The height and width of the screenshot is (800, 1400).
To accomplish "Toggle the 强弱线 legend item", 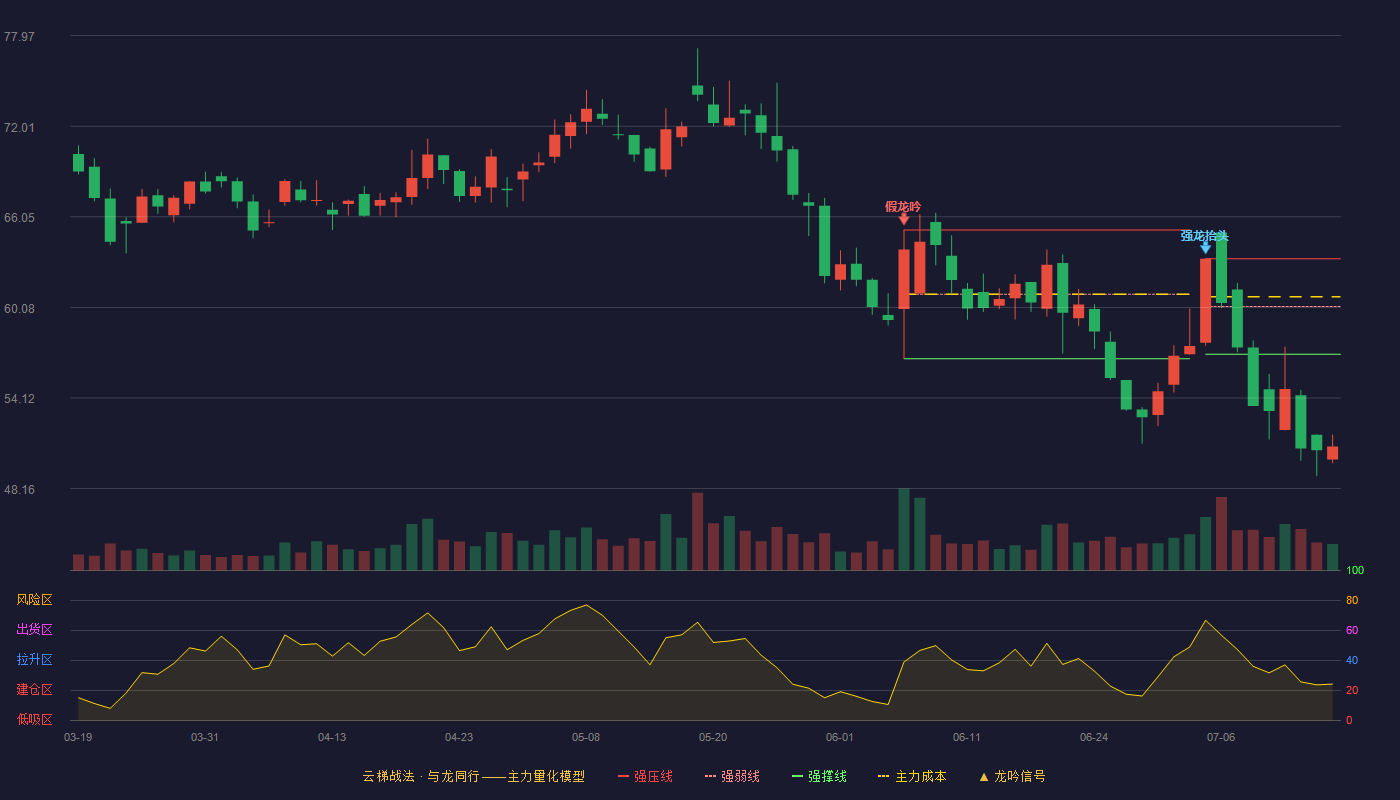I will click(732, 776).
